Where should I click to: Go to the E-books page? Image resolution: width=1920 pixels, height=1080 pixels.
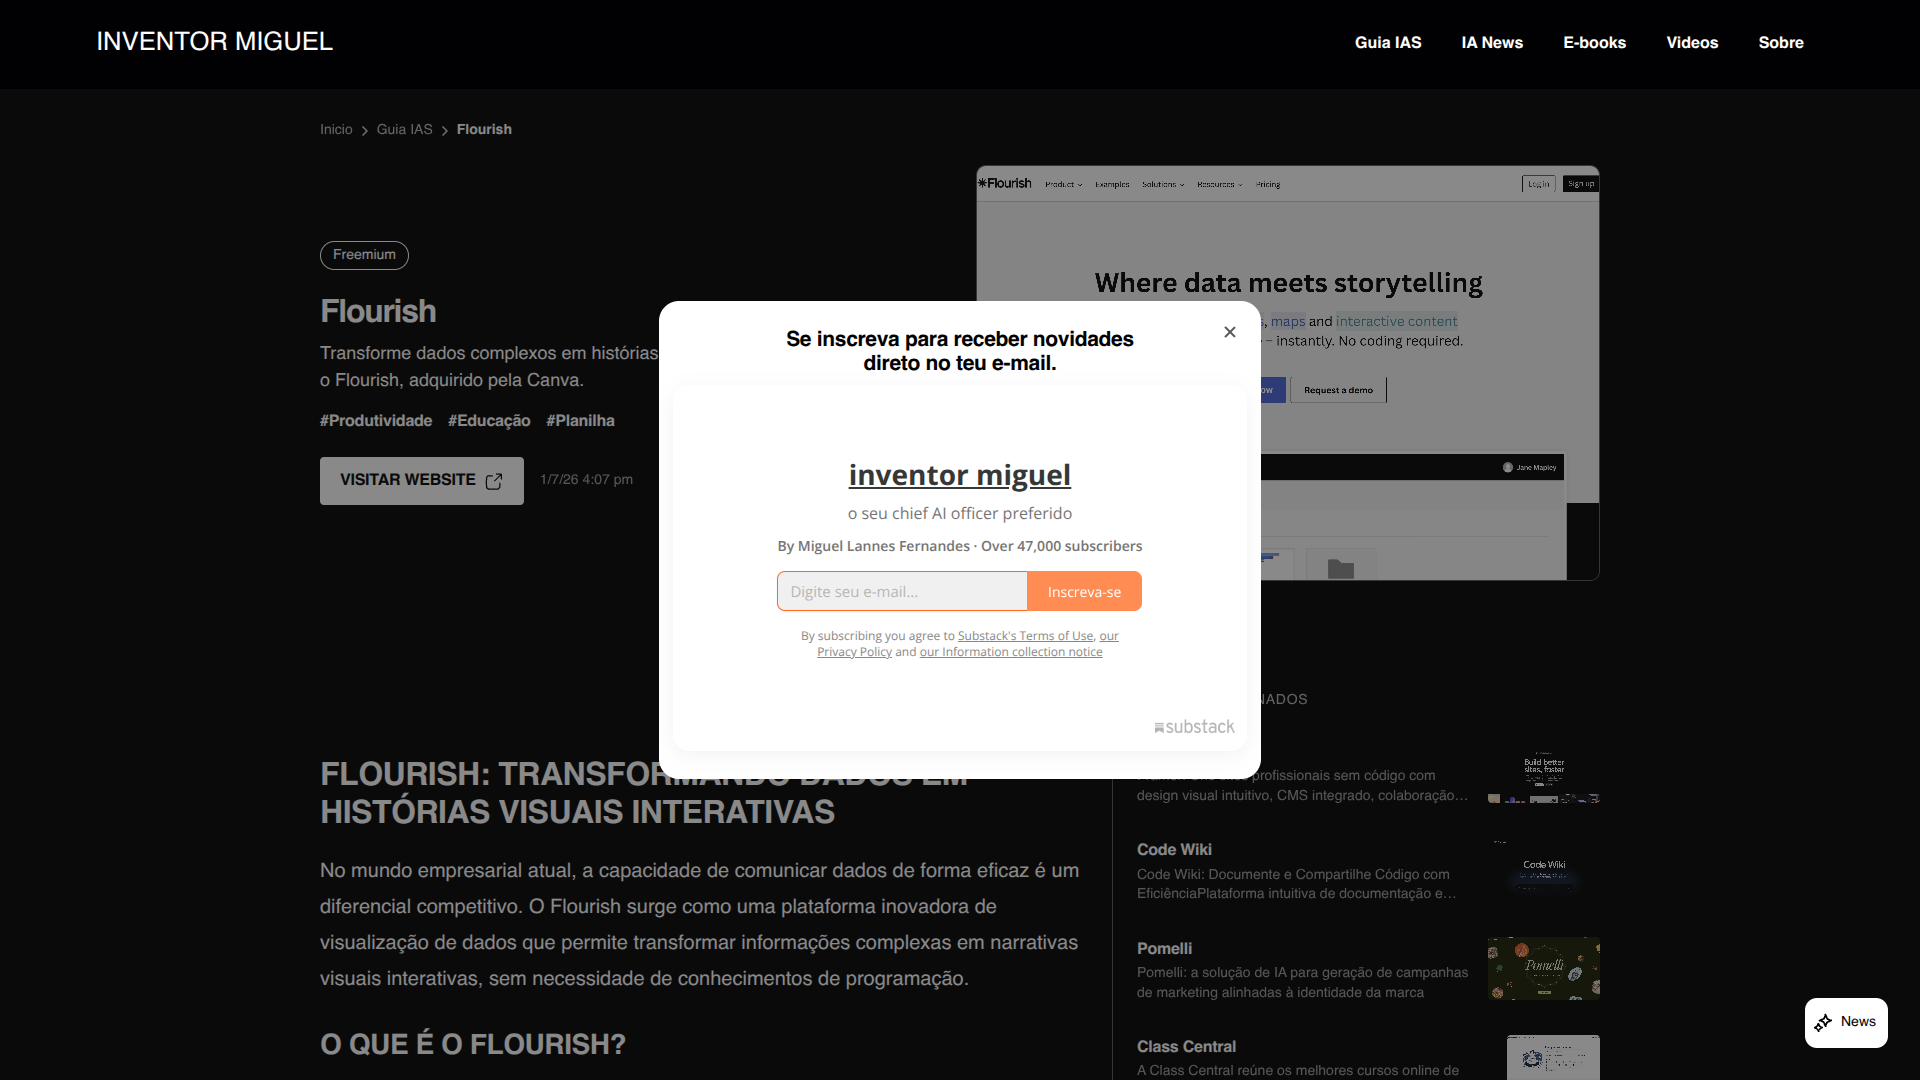click(x=1594, y=43)
